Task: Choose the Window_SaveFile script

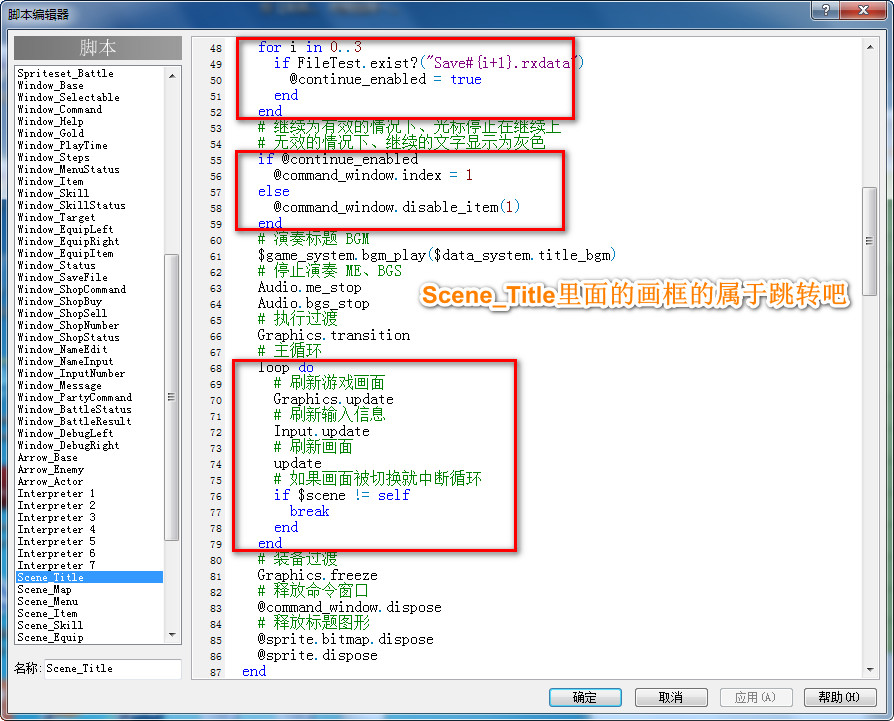Action: tap(63, 277)
